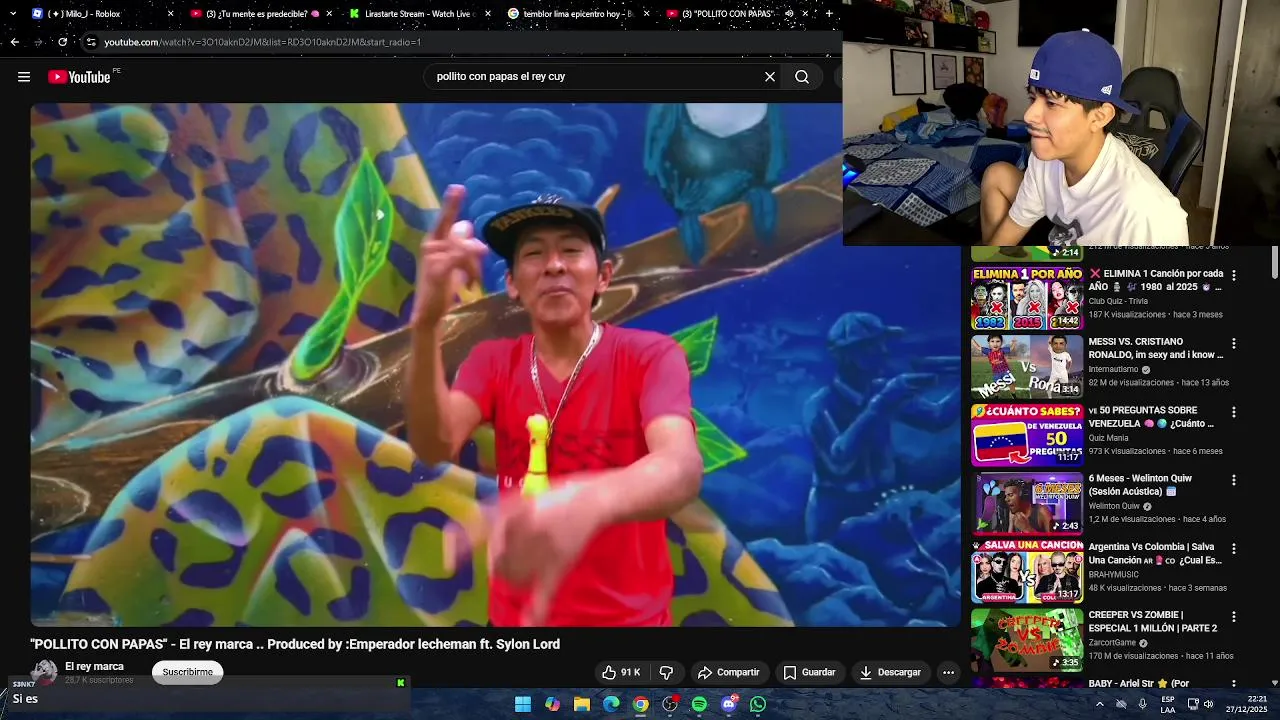Open Spotify from the taskbar
Viewport: 1280px width, 720px height.
pos(699,704)
